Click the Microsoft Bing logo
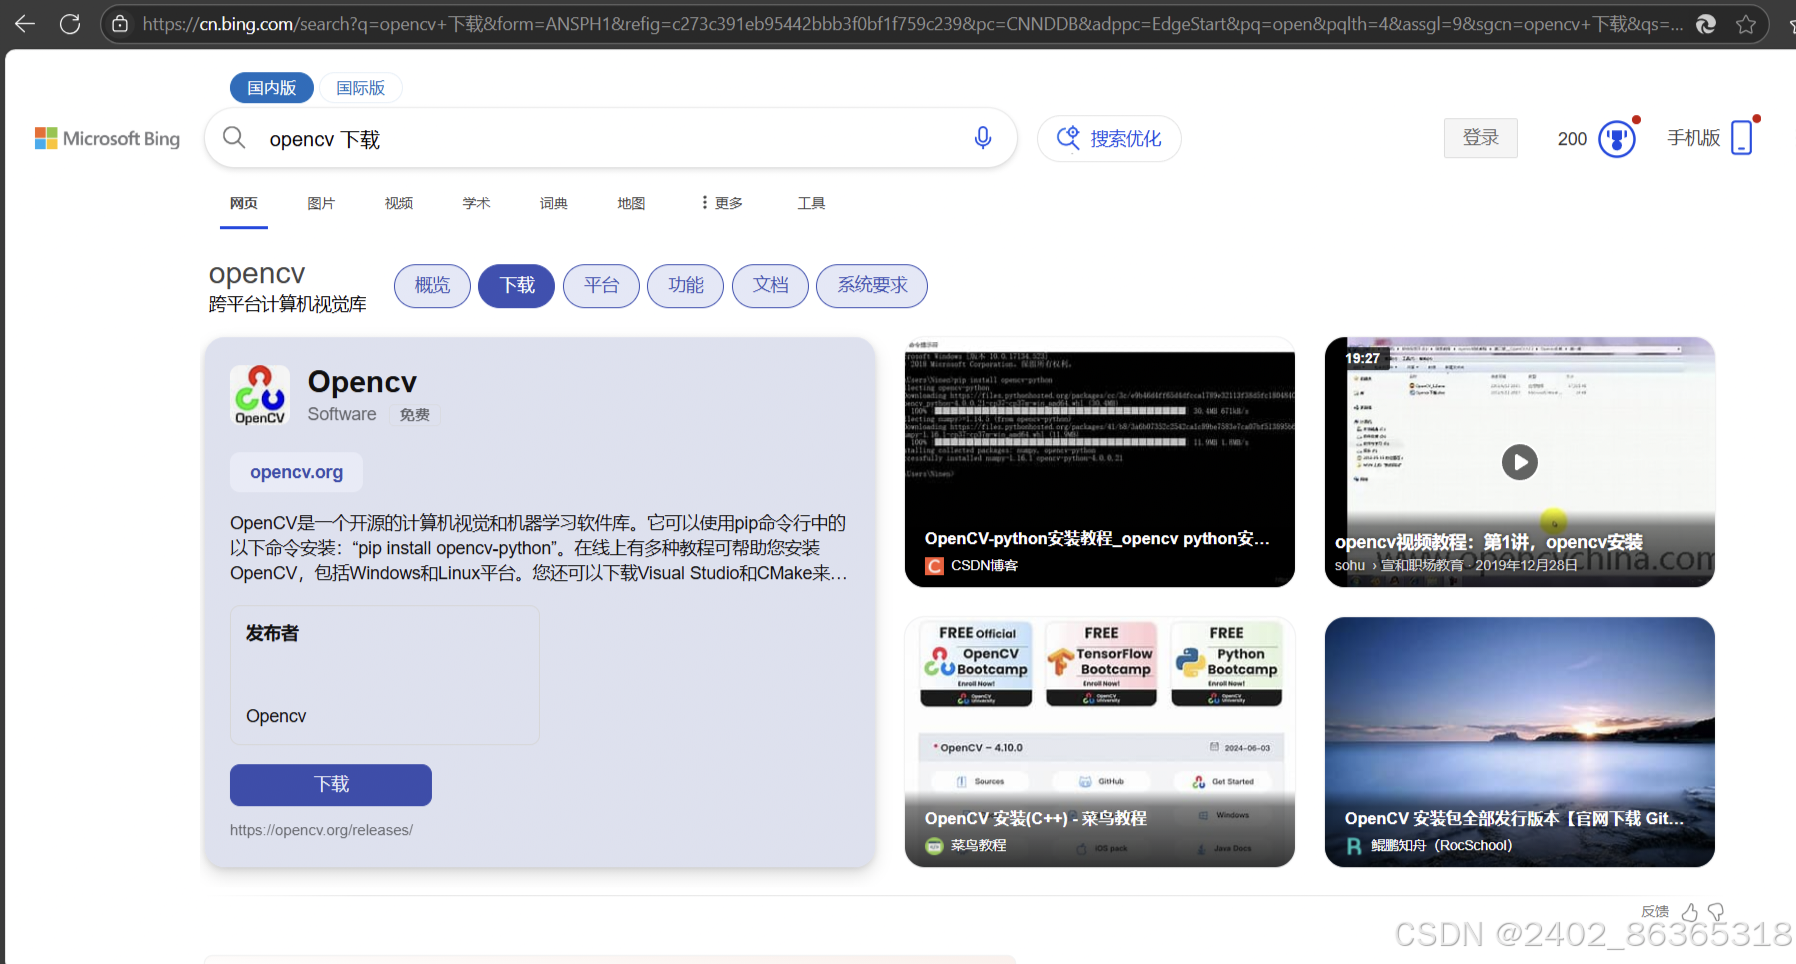 [x=108, y=139]
